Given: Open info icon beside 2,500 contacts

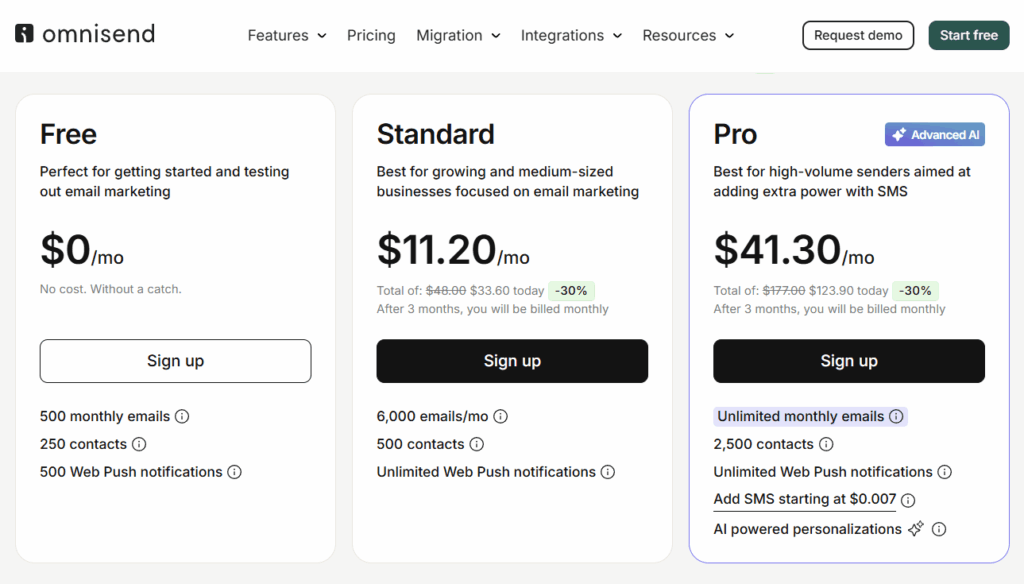Looking at the screenshot, I should pos(826,444).
